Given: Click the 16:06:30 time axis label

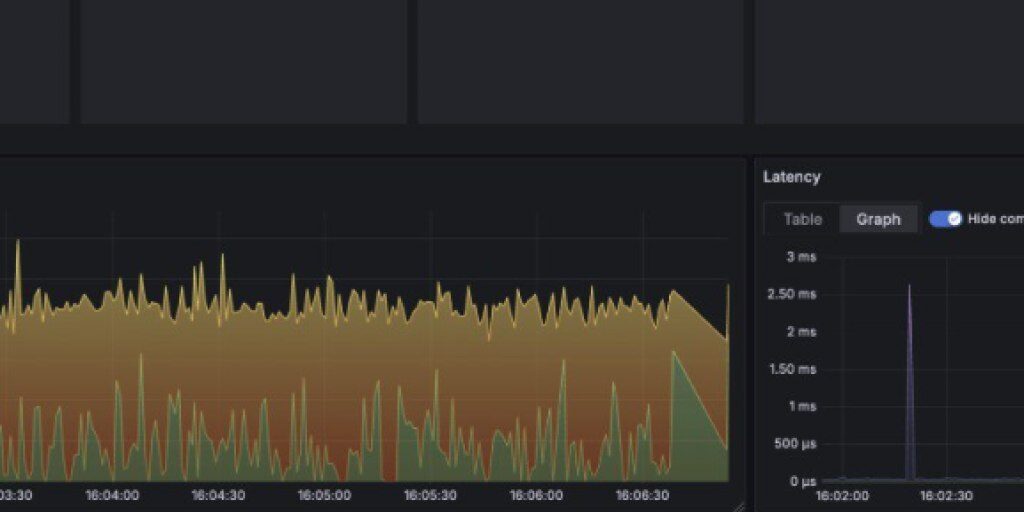Looking at the screenshot, I should (x=642, y=495).
